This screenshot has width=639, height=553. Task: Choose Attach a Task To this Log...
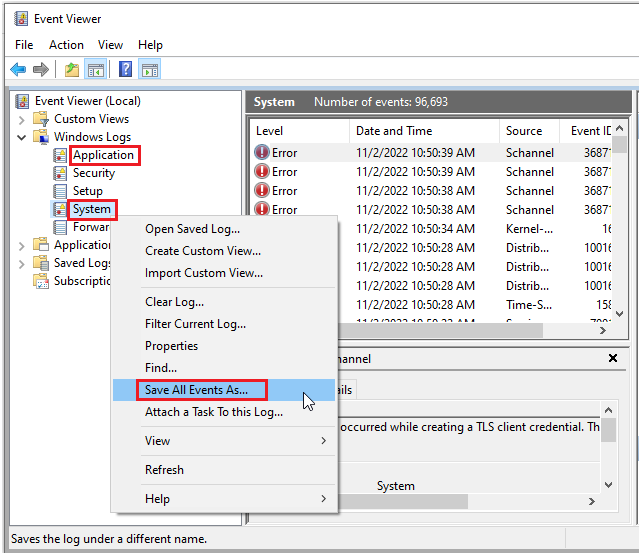tap(224, 412)
